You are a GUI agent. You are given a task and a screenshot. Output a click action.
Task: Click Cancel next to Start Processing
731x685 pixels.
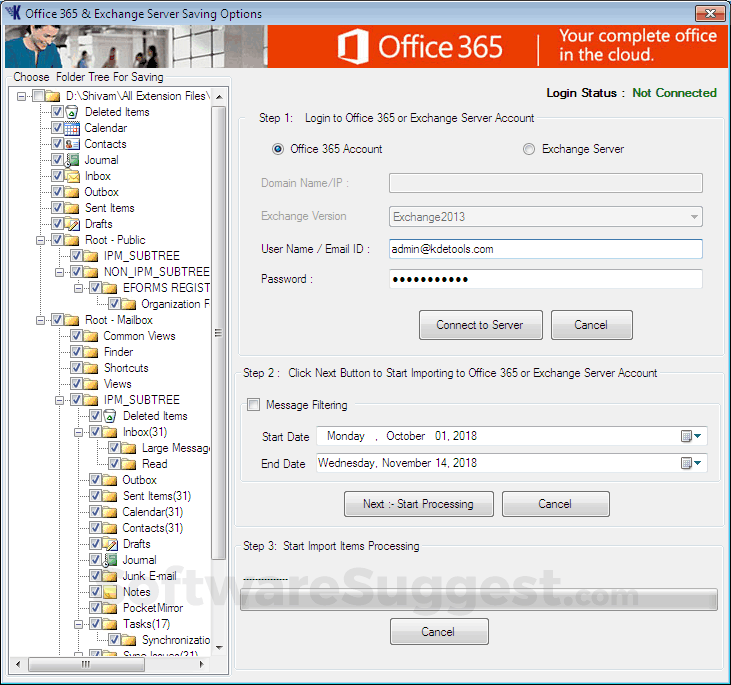click(x=556, y=504)
